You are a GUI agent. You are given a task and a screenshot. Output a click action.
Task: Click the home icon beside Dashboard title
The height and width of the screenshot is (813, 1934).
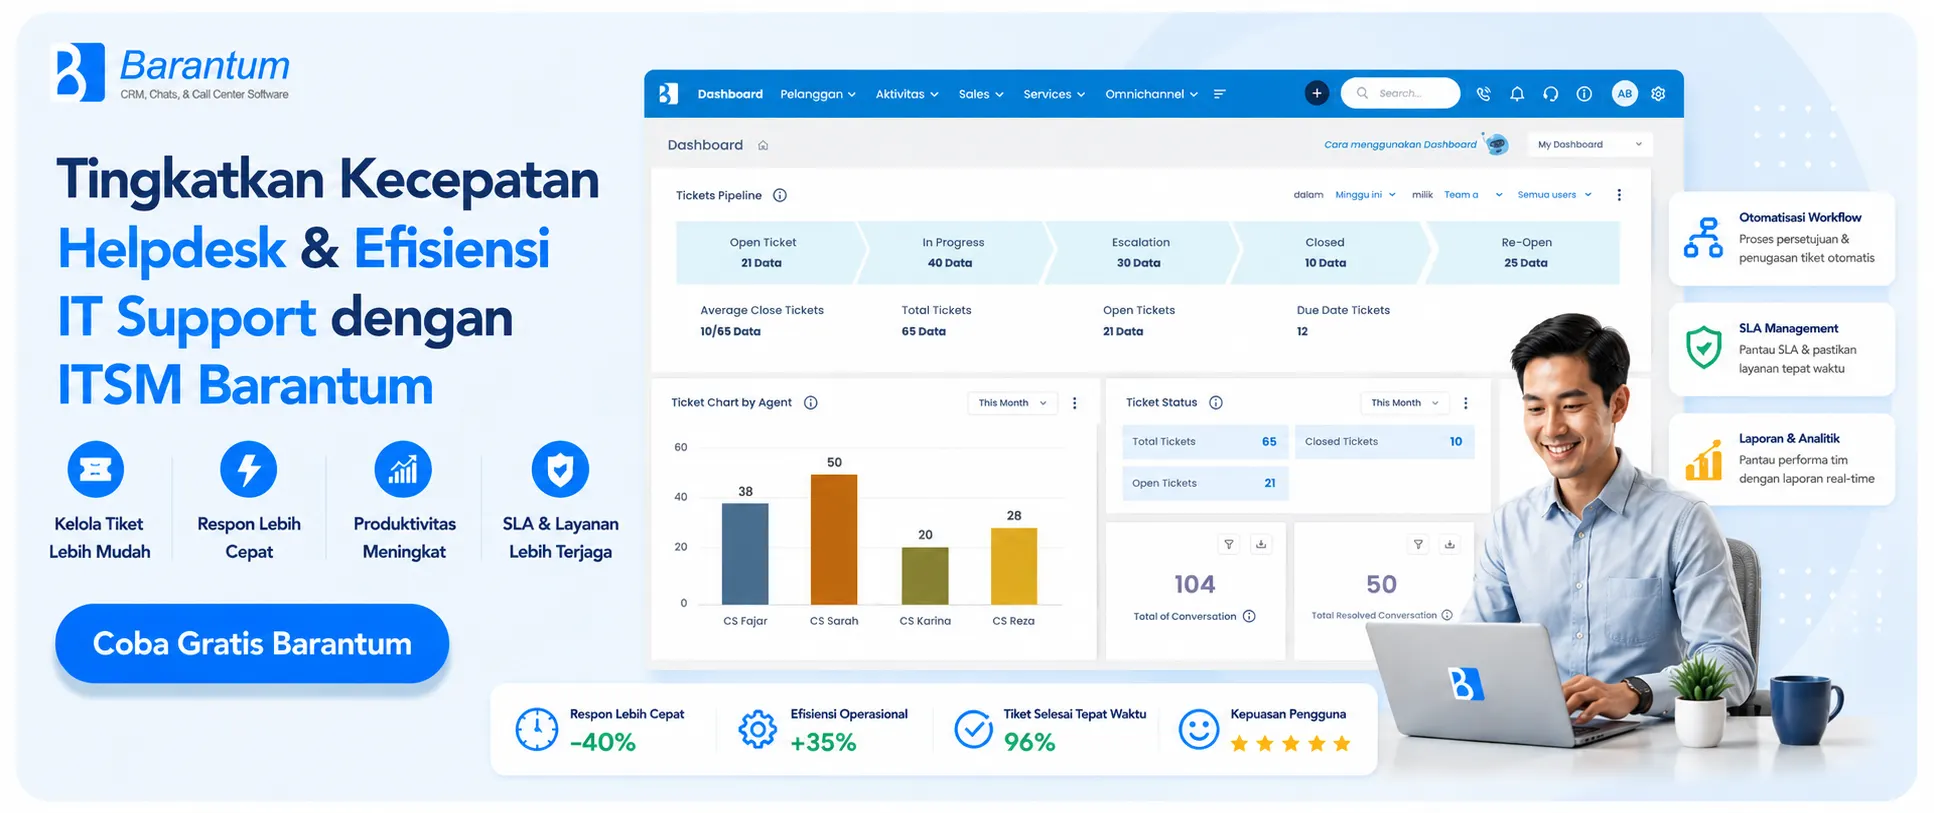point(763,145)
